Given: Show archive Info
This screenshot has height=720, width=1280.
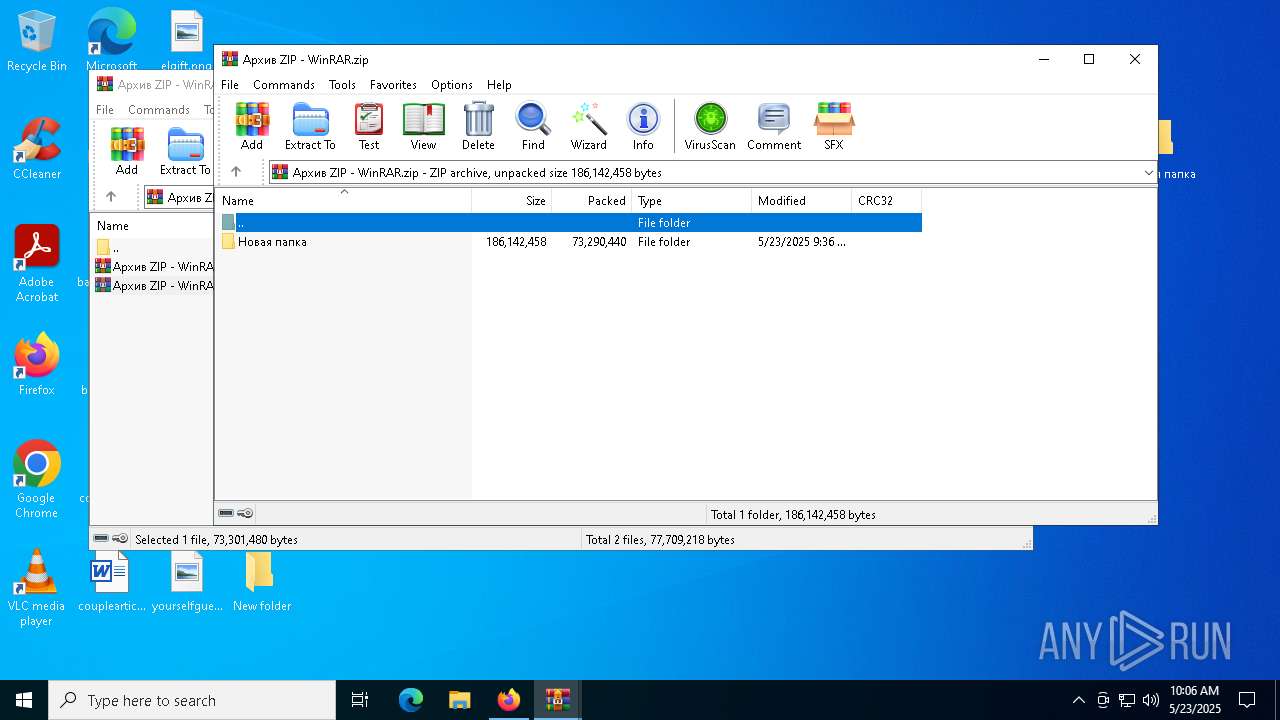Looking at the screenshot, I should pyautogui.click(x=643, y=126).
